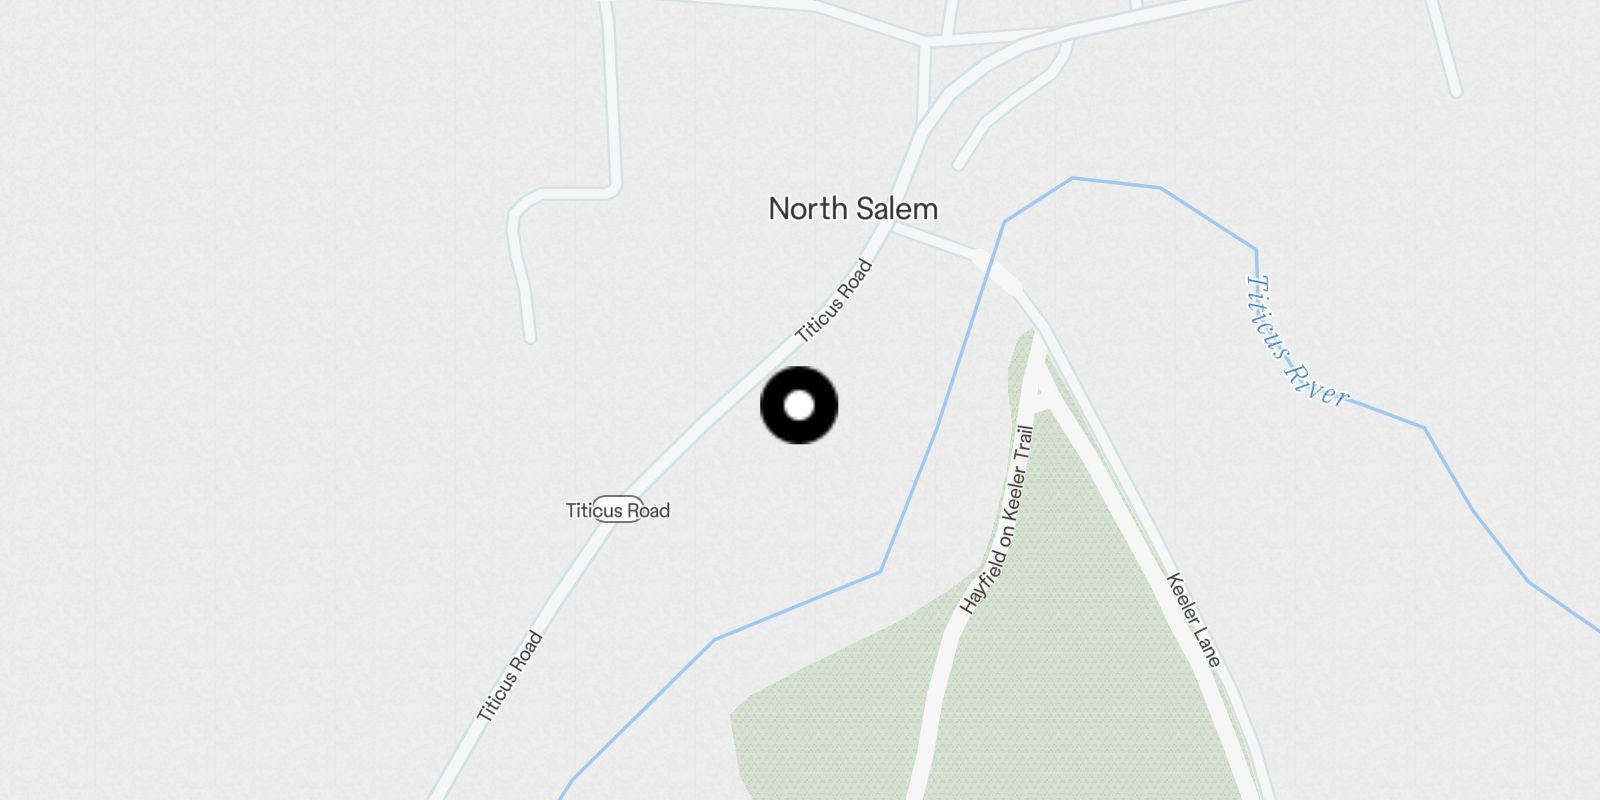Click the short road stub at top right

[1445, 48]
